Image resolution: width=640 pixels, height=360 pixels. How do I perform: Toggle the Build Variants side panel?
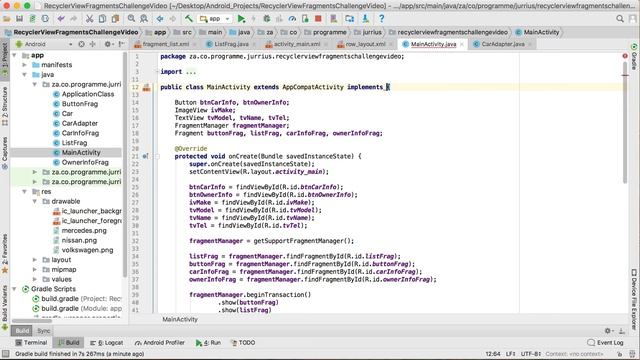click(x=5, y=307)
